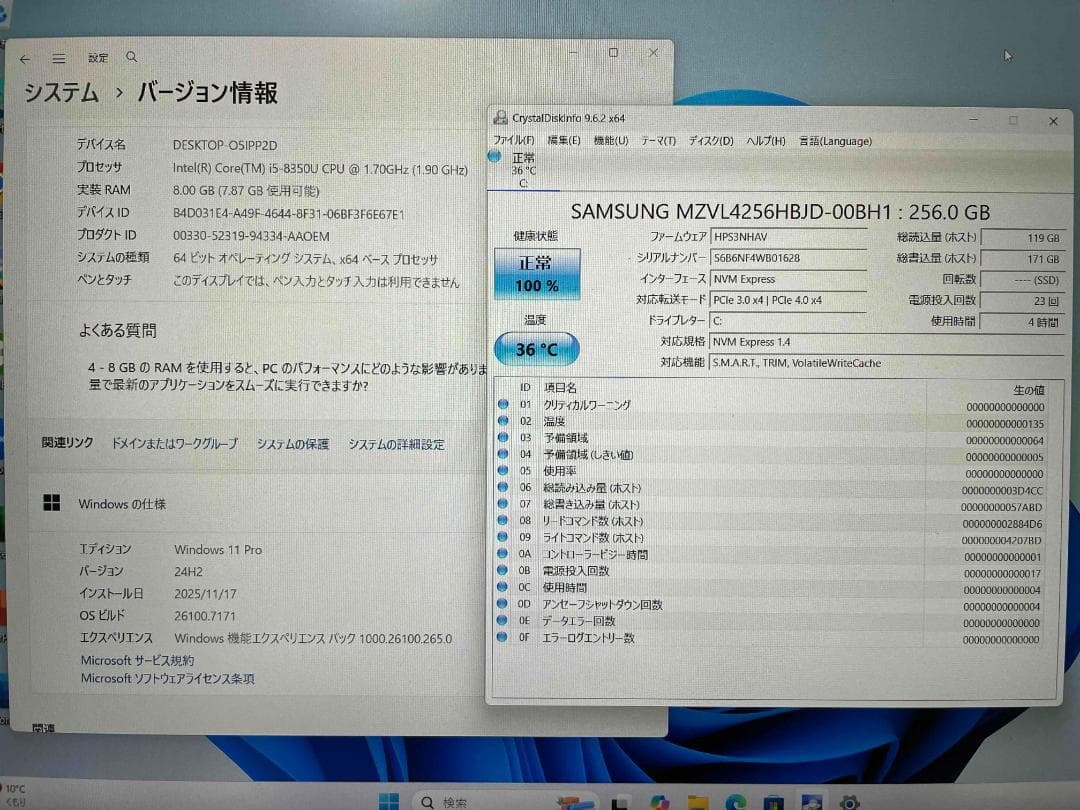Click status circle of 総読み込み量 (ホスト) row
Image resolution: width=1080 pixels, height=810 pixels.
click(x=503, y=487)
